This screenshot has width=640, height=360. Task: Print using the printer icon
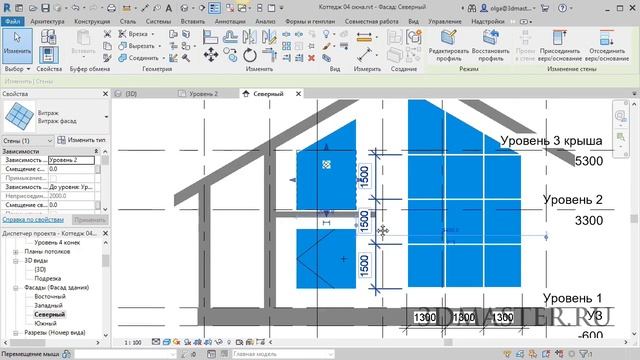pos(111,8)
